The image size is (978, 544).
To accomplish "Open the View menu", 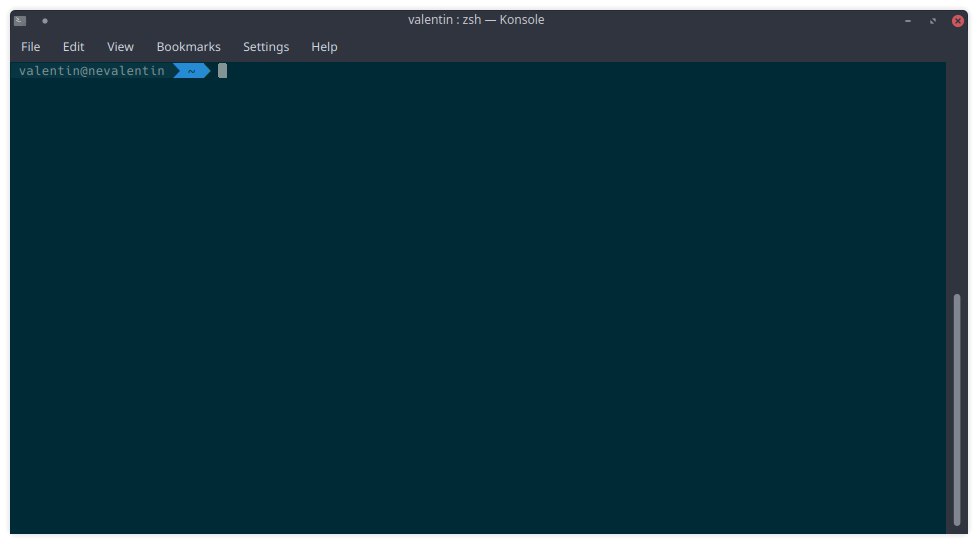I will pos(120,47).
